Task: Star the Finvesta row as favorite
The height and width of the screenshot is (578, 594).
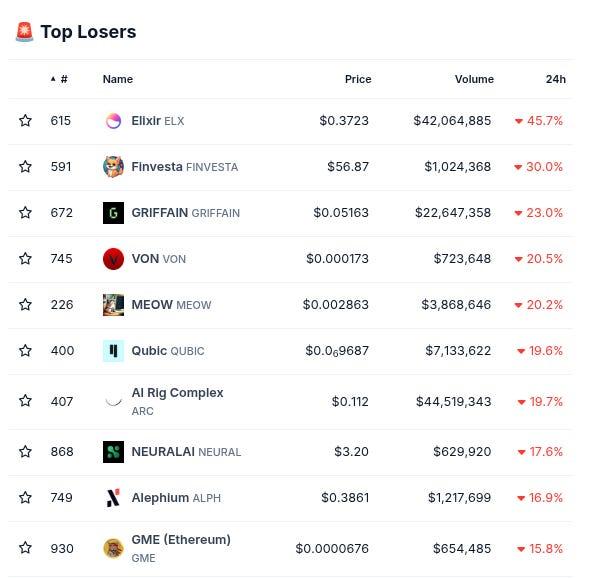Action: click(x=25, y=166)
